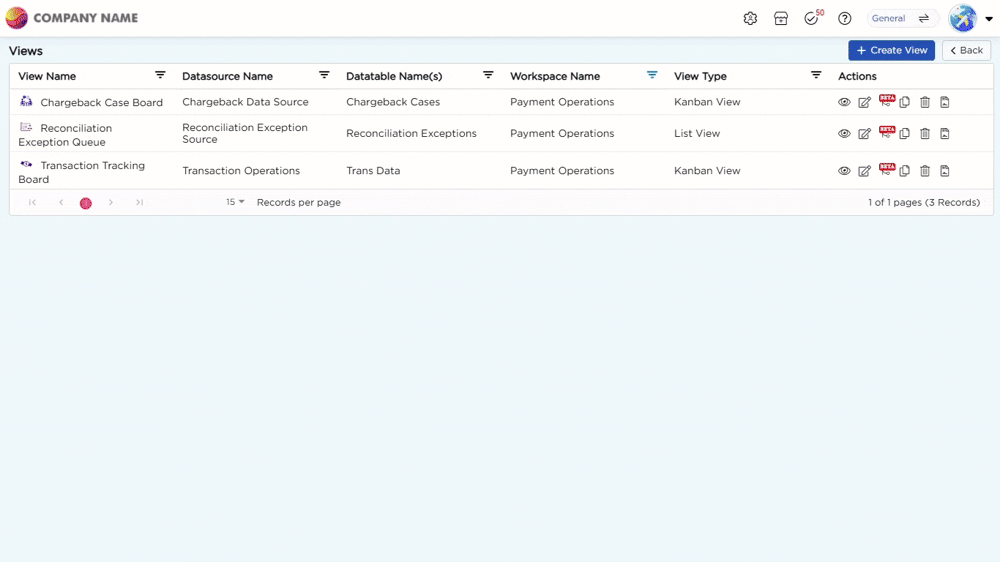Click 'Chargeback Cases' datatable cell
Screen dimensions: 1000x562
tap(393, 102)
